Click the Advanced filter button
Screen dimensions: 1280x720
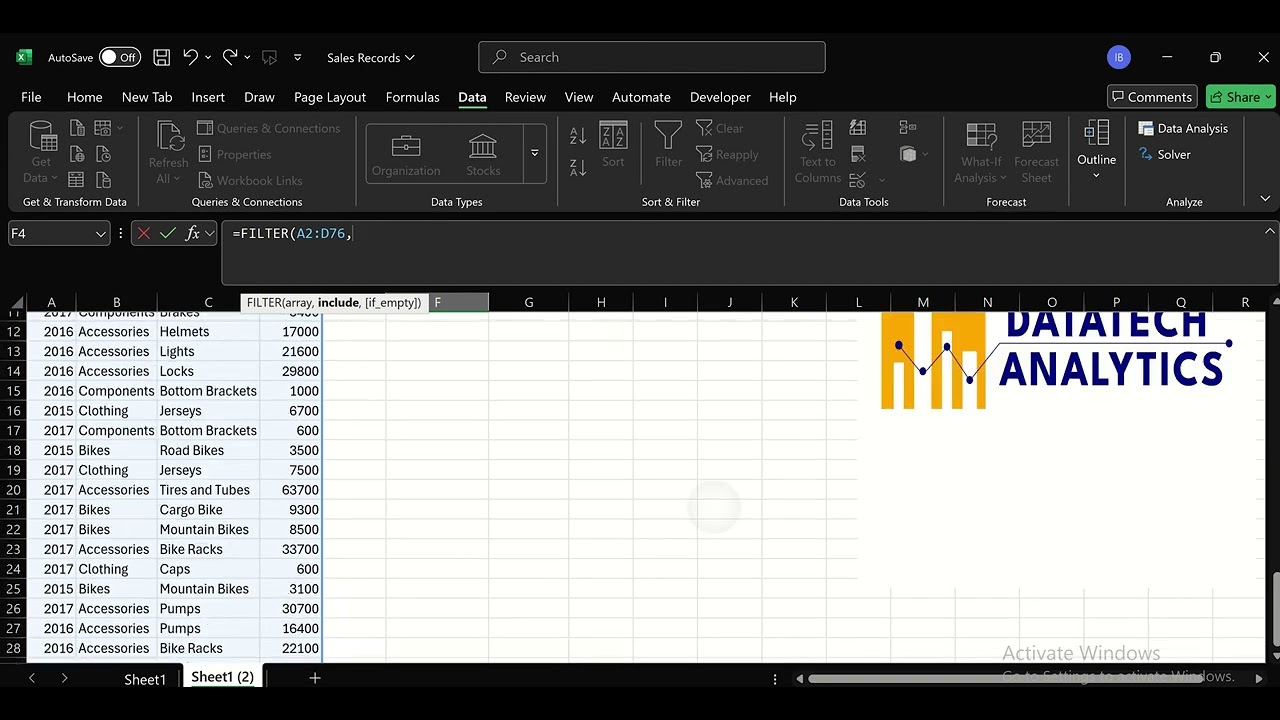[x=732, y=180]
